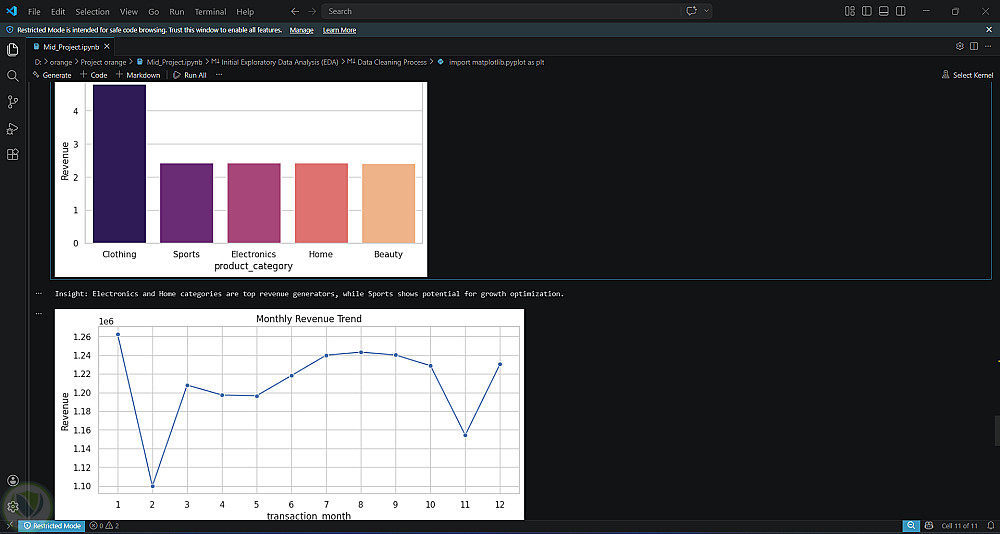This screenshot has height=534, width=1000.
Task: Click the Manage link in Restricted Mode banner
Action: pyautogui.click(x=302, y=30)
